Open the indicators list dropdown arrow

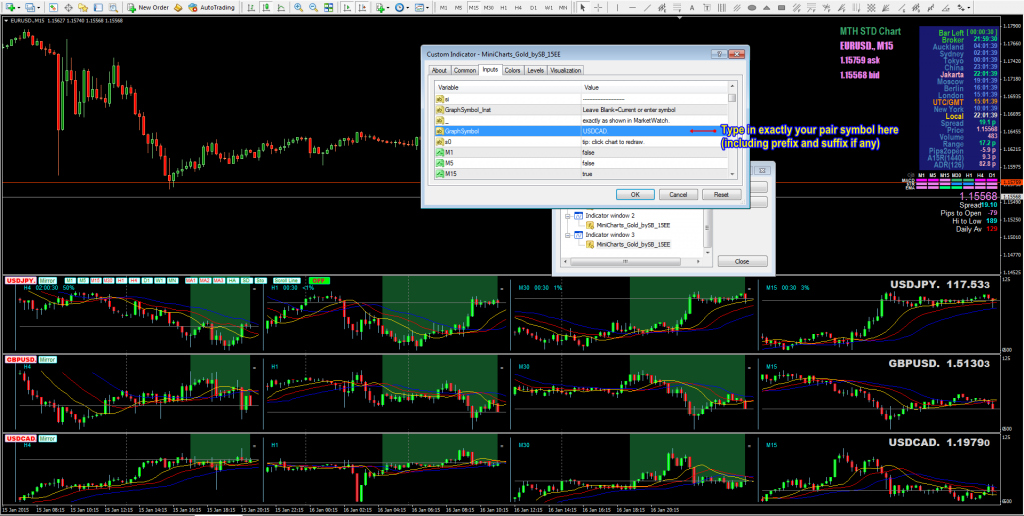[x=388, y=8]
